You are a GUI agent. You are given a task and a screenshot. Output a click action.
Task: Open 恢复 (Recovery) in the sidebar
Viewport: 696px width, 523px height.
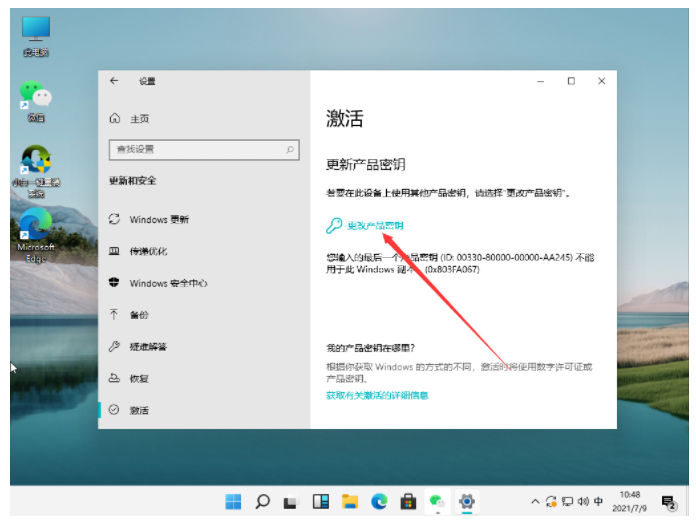(139, 378)
